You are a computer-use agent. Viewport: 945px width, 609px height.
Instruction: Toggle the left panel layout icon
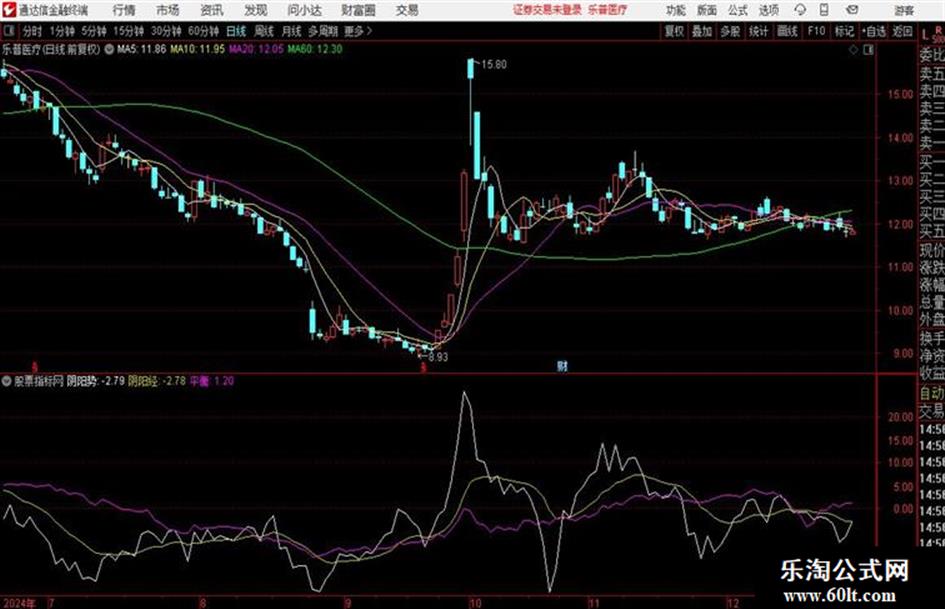[x=8, y=31]
